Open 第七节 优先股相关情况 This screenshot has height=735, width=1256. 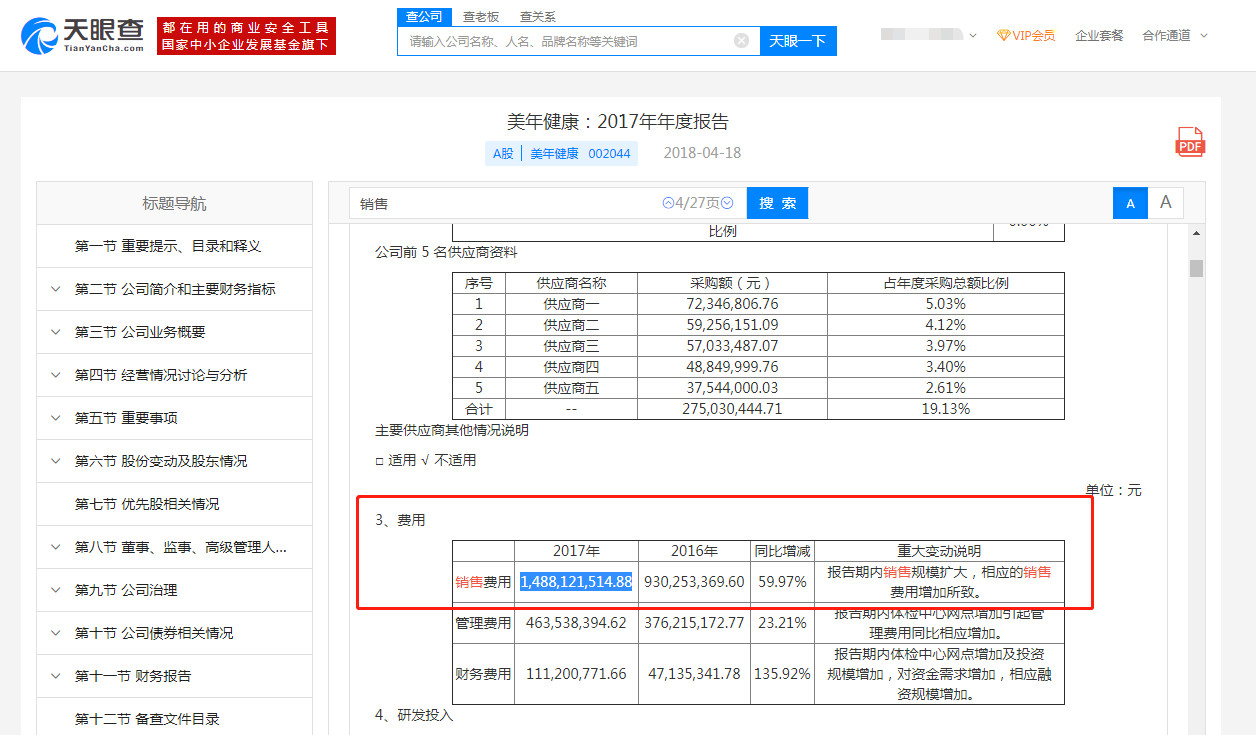pos(174,504)
